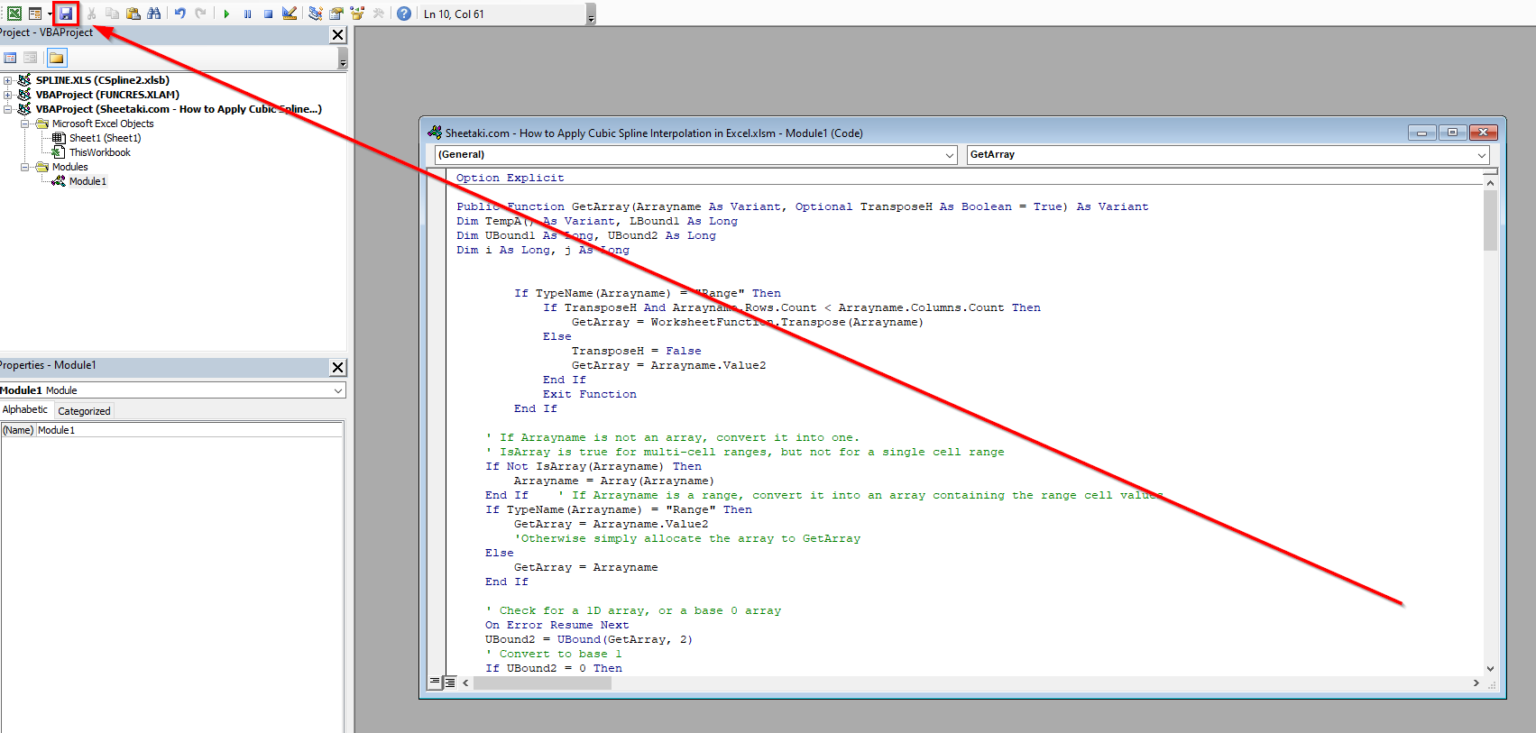This screenshot has height=733, width=1536.
Task: Click the Find binoculars icon
Action: 153,13
